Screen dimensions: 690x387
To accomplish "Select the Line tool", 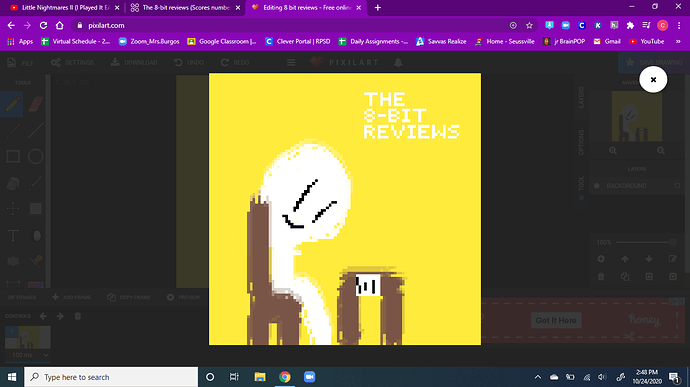I will (x=35, y=130).
